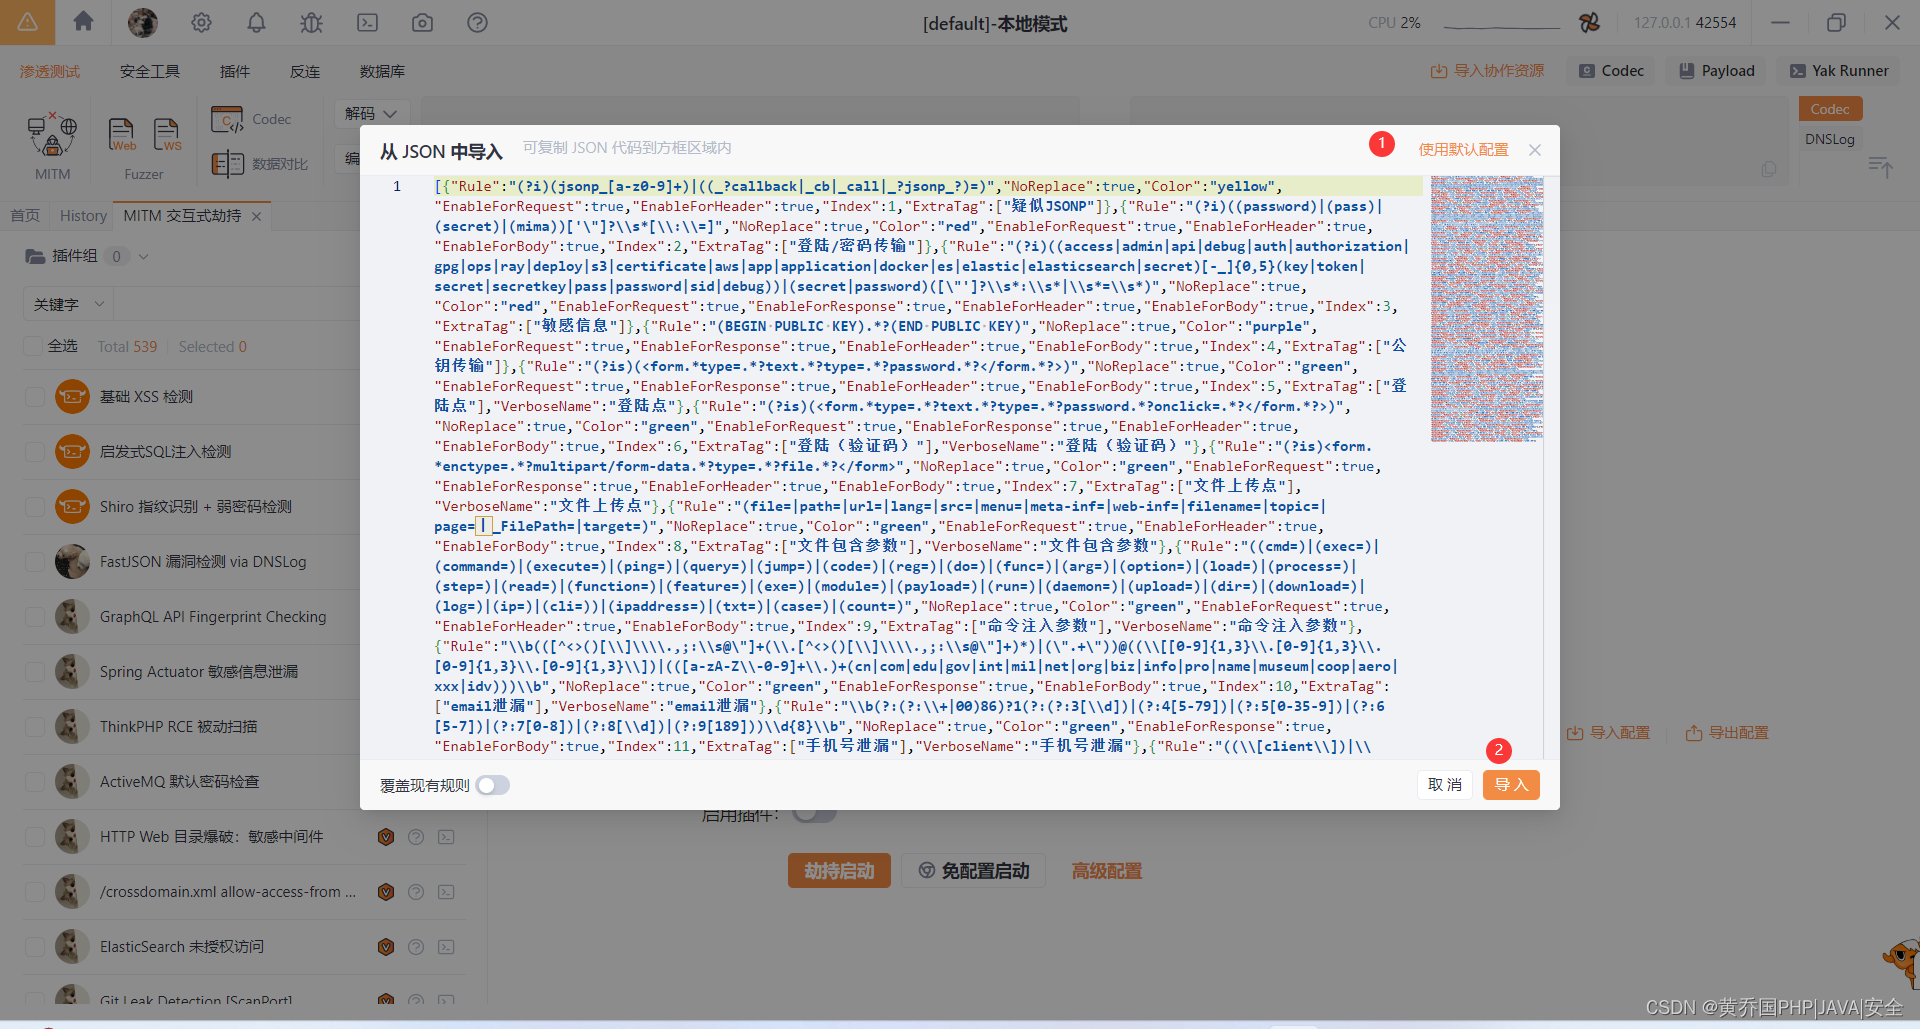Viewport: 1920px width, 1029px height.
Task: Open settings gear in title bar
Action: 201,22
